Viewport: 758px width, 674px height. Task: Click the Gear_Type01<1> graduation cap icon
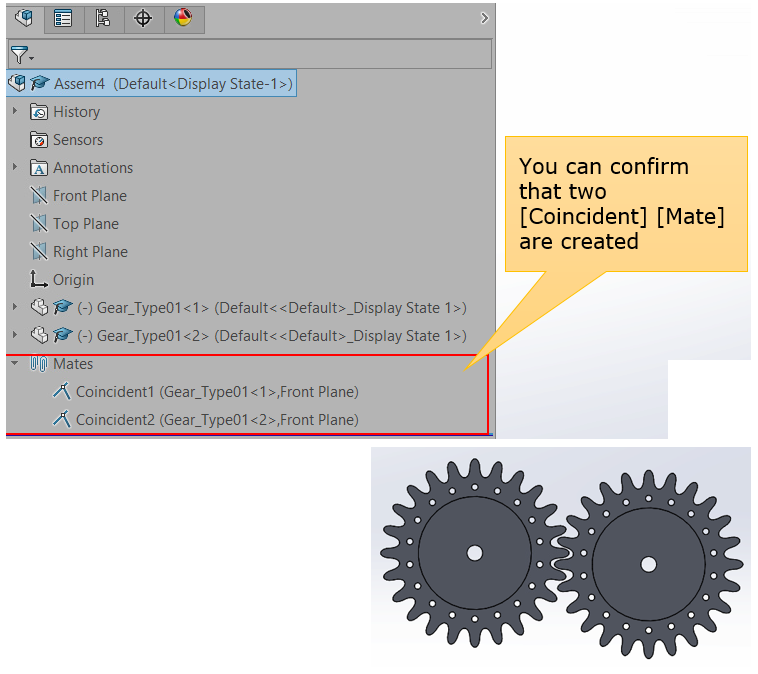click(62, 307)
